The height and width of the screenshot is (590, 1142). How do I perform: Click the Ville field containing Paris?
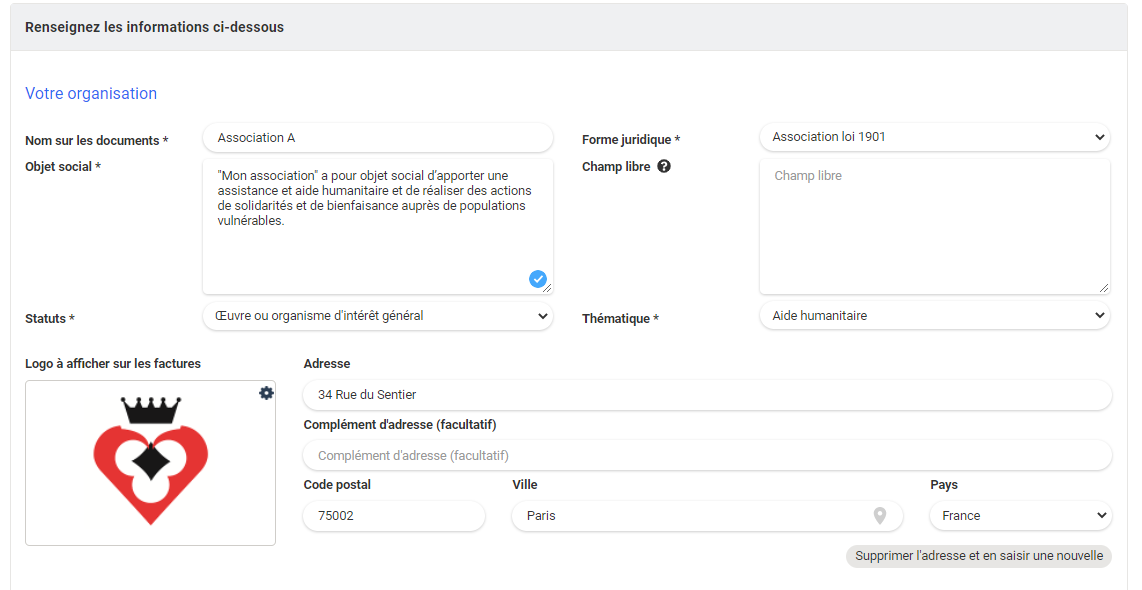tap(690, 516)
